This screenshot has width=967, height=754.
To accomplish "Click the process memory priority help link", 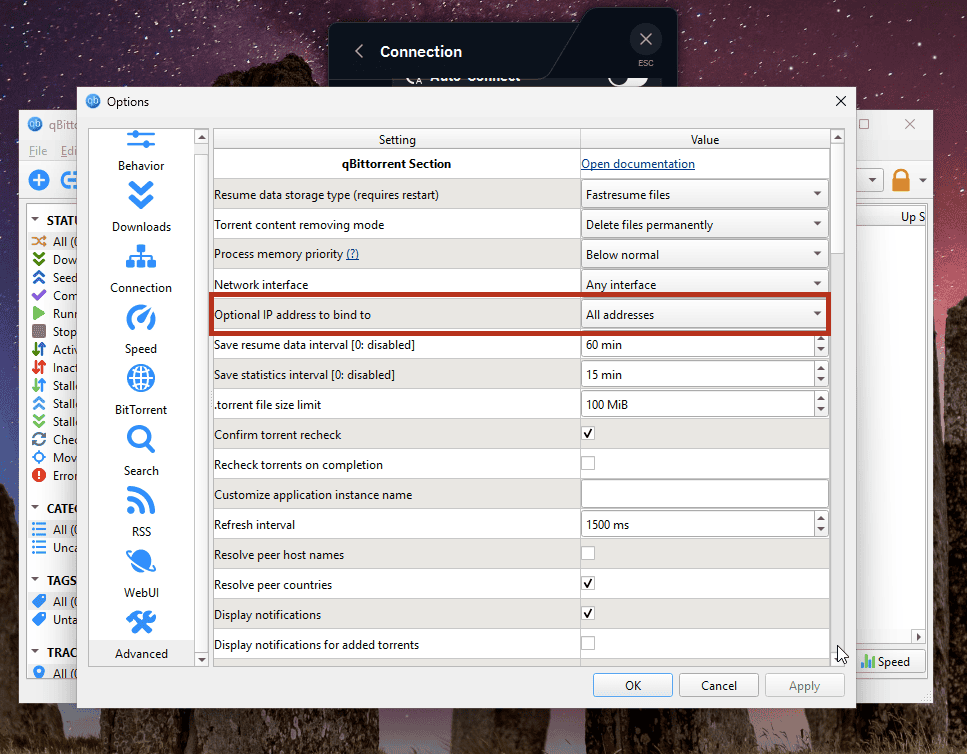I will (352, 254).
